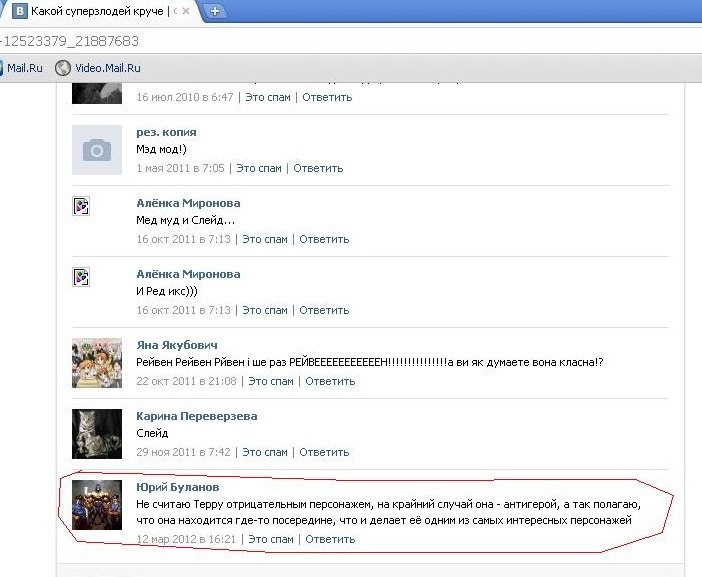Click the globe icon beside Video.Mail.Ru bookmark
702x577 pixels.
pyautogui.click(x=63, y=68)
